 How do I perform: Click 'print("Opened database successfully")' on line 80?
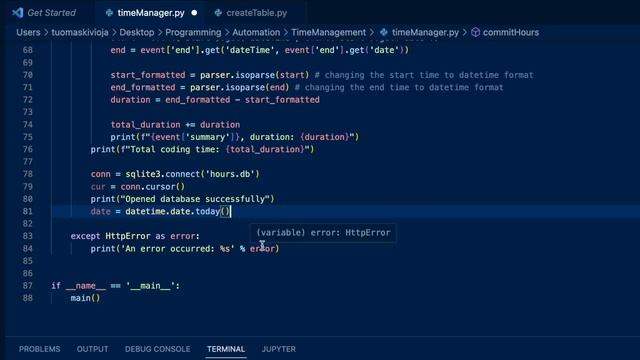(182, 199)
